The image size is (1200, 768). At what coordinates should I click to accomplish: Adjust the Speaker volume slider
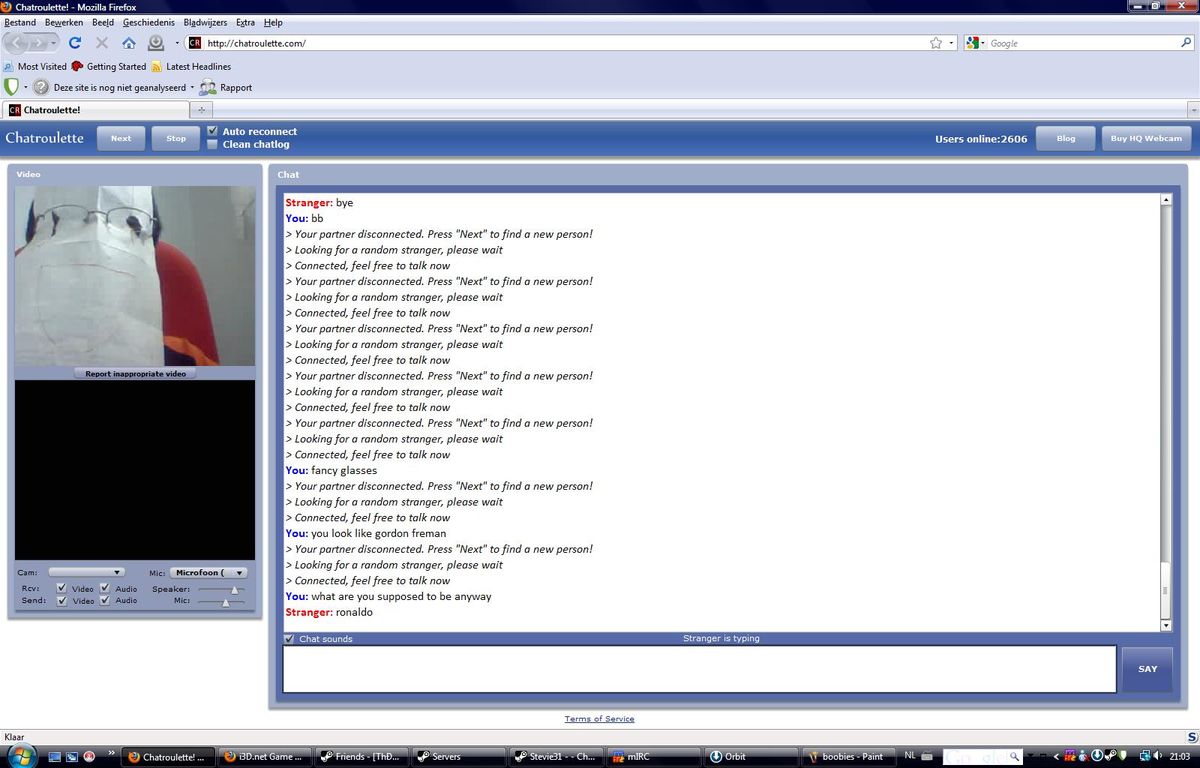tap(236, 590)
